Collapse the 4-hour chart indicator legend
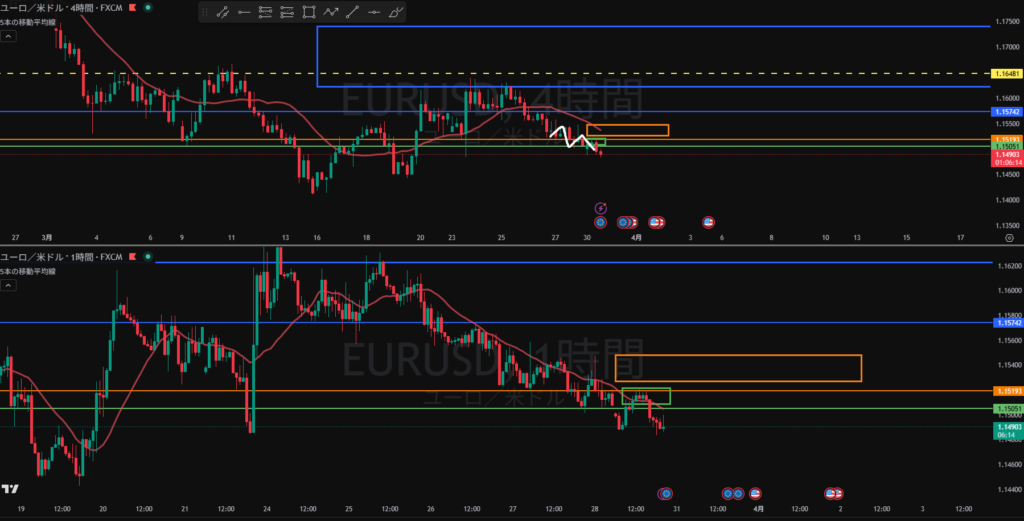This screenshot has width=1024, height=521. (7, 36)
